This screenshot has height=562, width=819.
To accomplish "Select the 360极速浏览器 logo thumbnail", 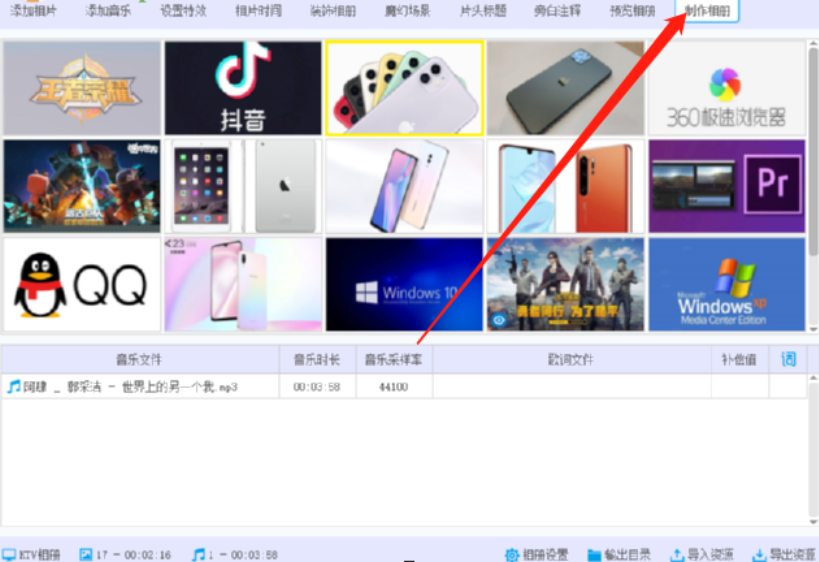I will pyautogui.click(x=727, y=88).
